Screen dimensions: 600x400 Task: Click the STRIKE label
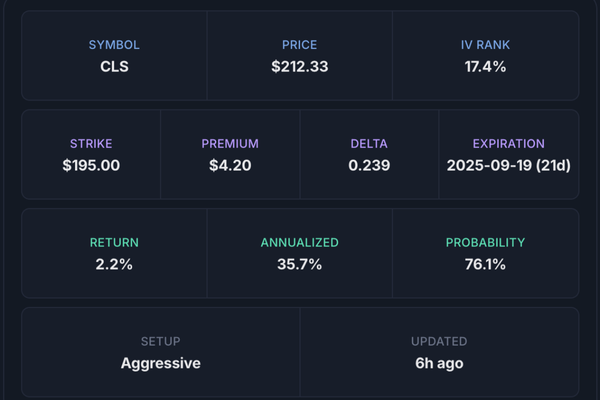click(x=91, y=144)
